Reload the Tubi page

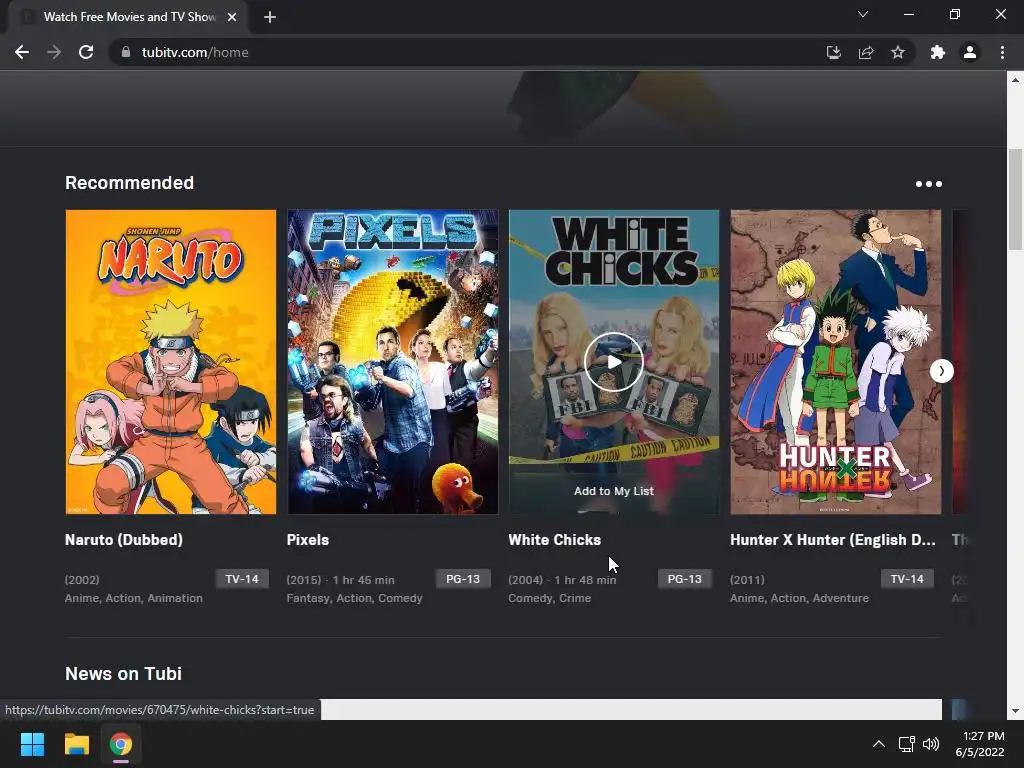click(86, 52)
